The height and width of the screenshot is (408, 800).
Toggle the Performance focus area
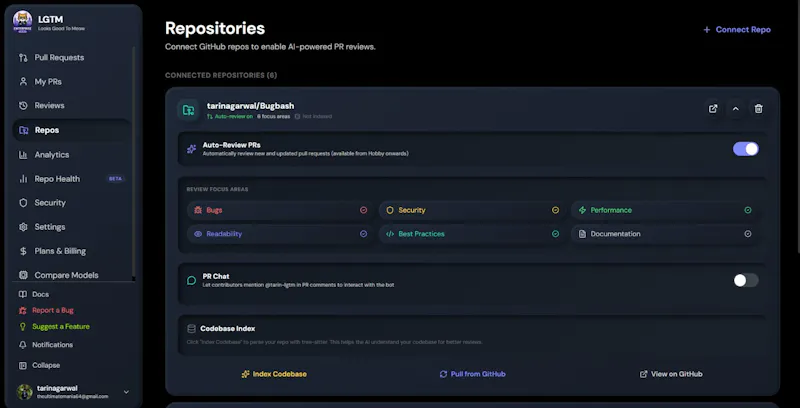point(664,210)
